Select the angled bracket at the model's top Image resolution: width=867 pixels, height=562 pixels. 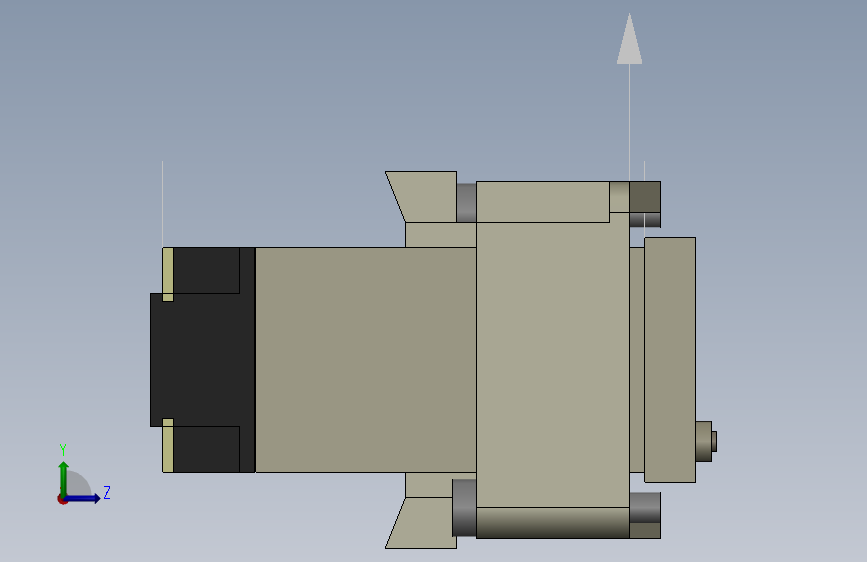[x=425, y=196]
